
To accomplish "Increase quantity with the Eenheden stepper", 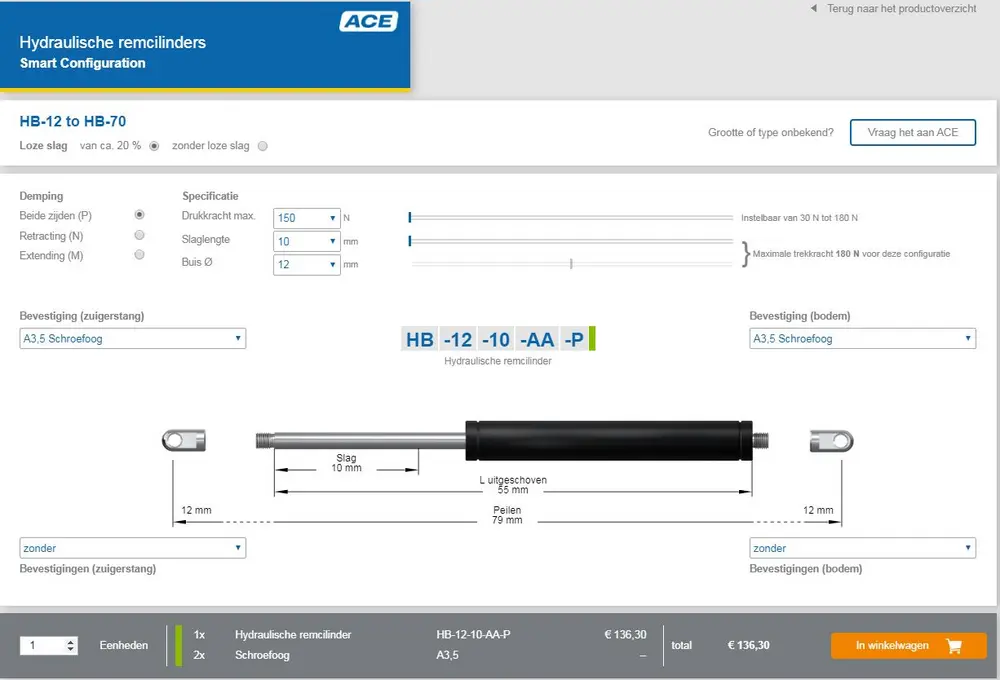I will pyautogui.click(x=70, y=640).
